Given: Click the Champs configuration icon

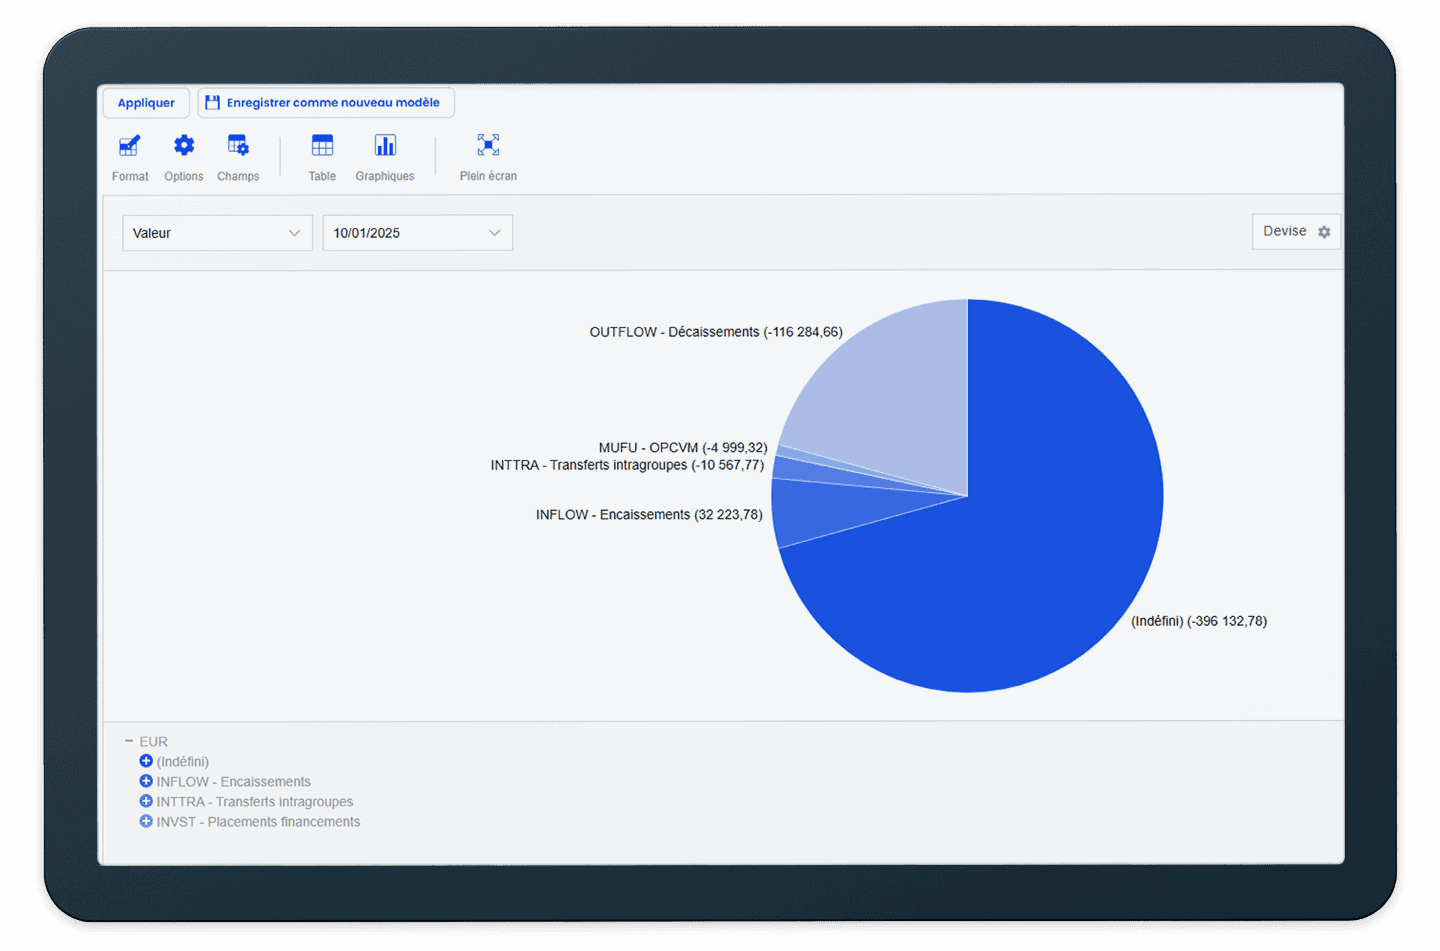Looking at the screenshot, I should (x=238, y=146).
